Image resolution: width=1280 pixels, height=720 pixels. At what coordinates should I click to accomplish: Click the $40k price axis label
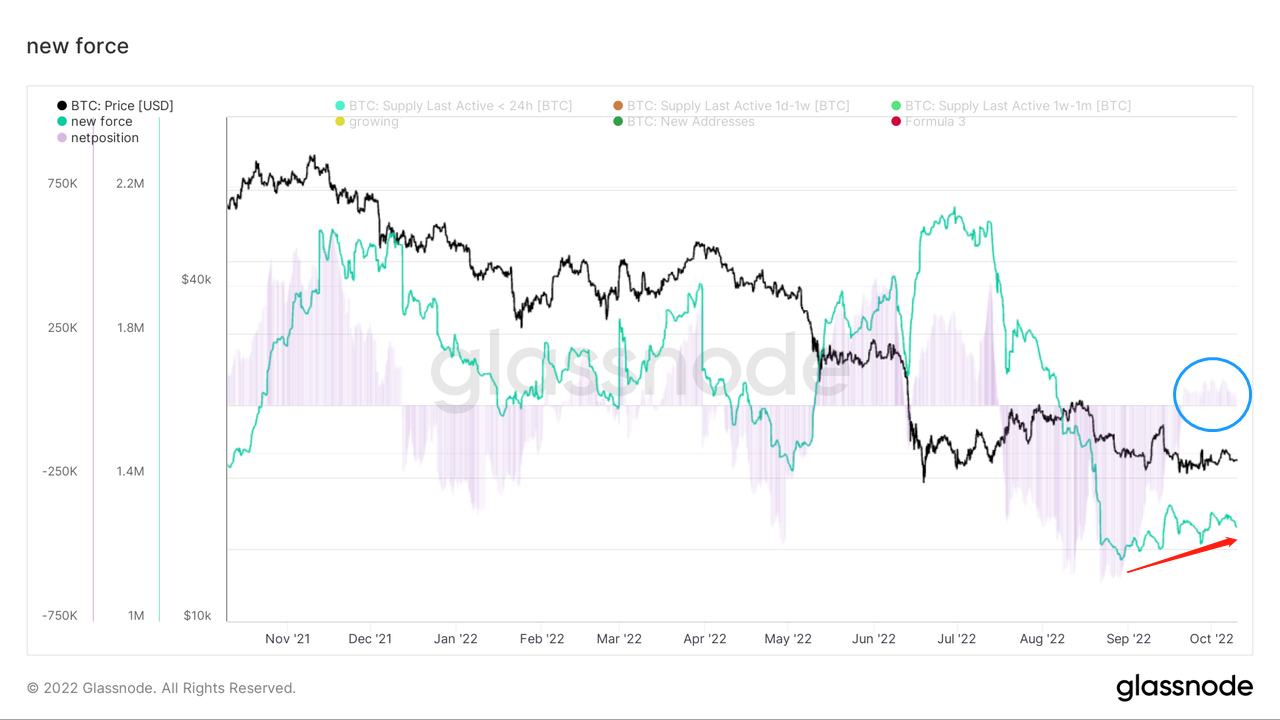(196, 279)
